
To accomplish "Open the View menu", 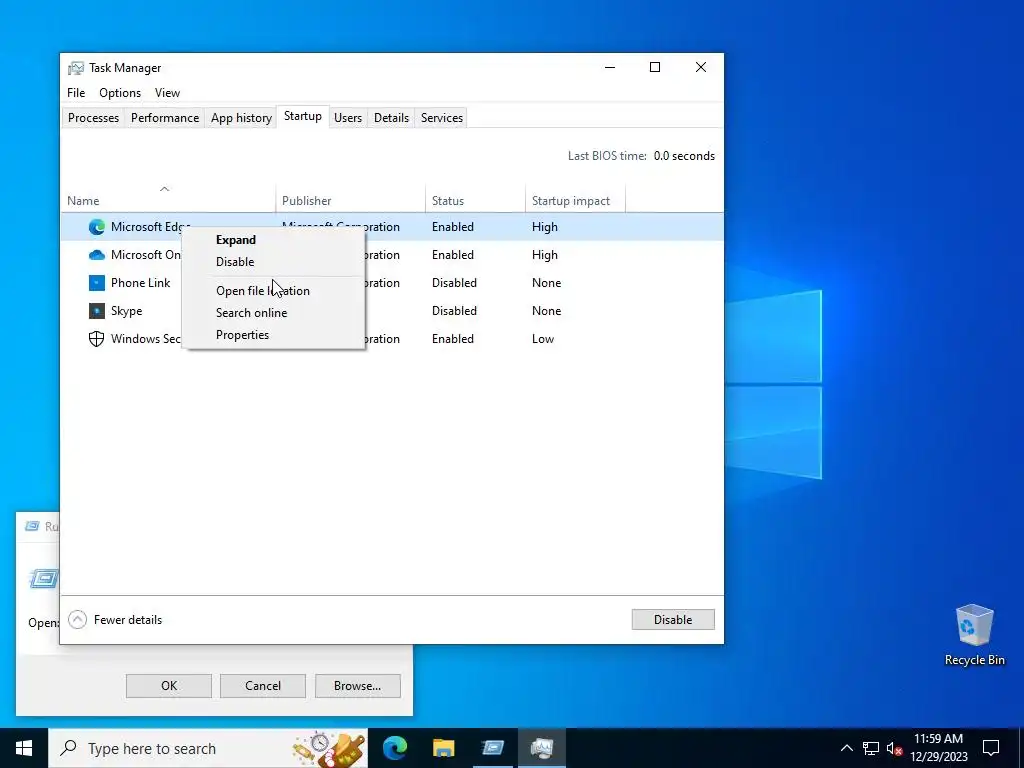I will click(x=167, y=93).
